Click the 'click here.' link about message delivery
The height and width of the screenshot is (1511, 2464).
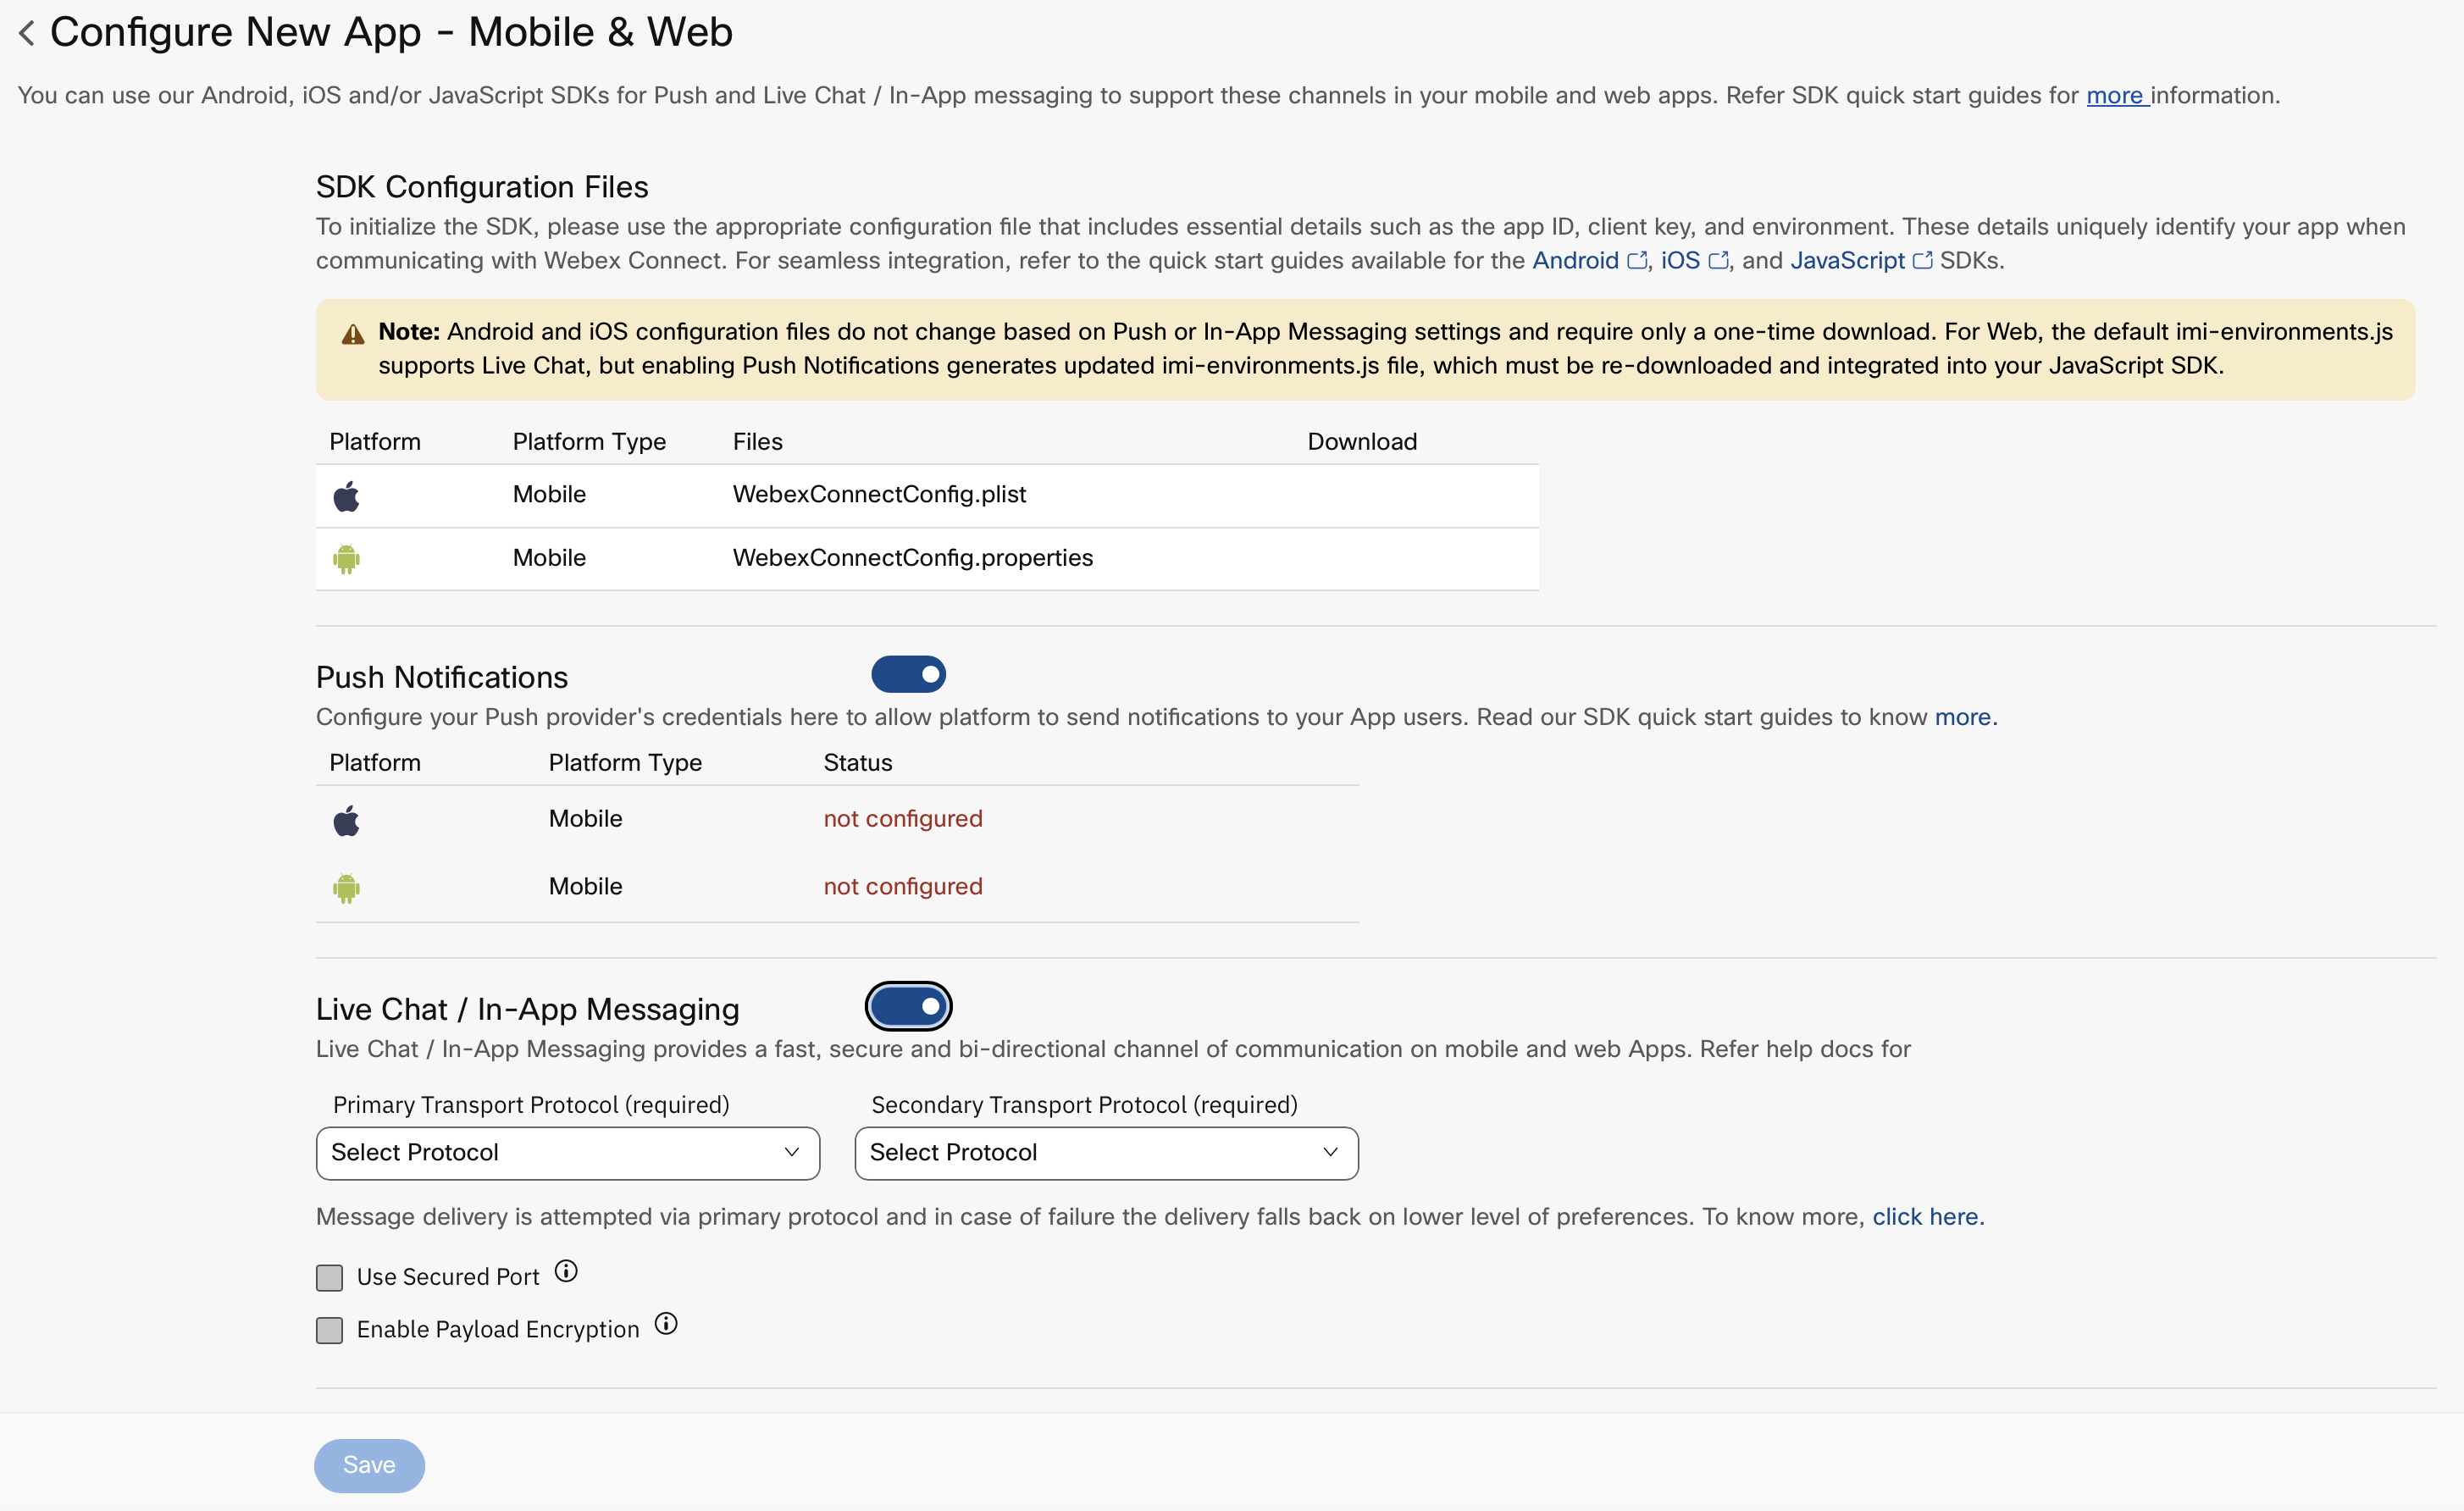[1928, 1217]
